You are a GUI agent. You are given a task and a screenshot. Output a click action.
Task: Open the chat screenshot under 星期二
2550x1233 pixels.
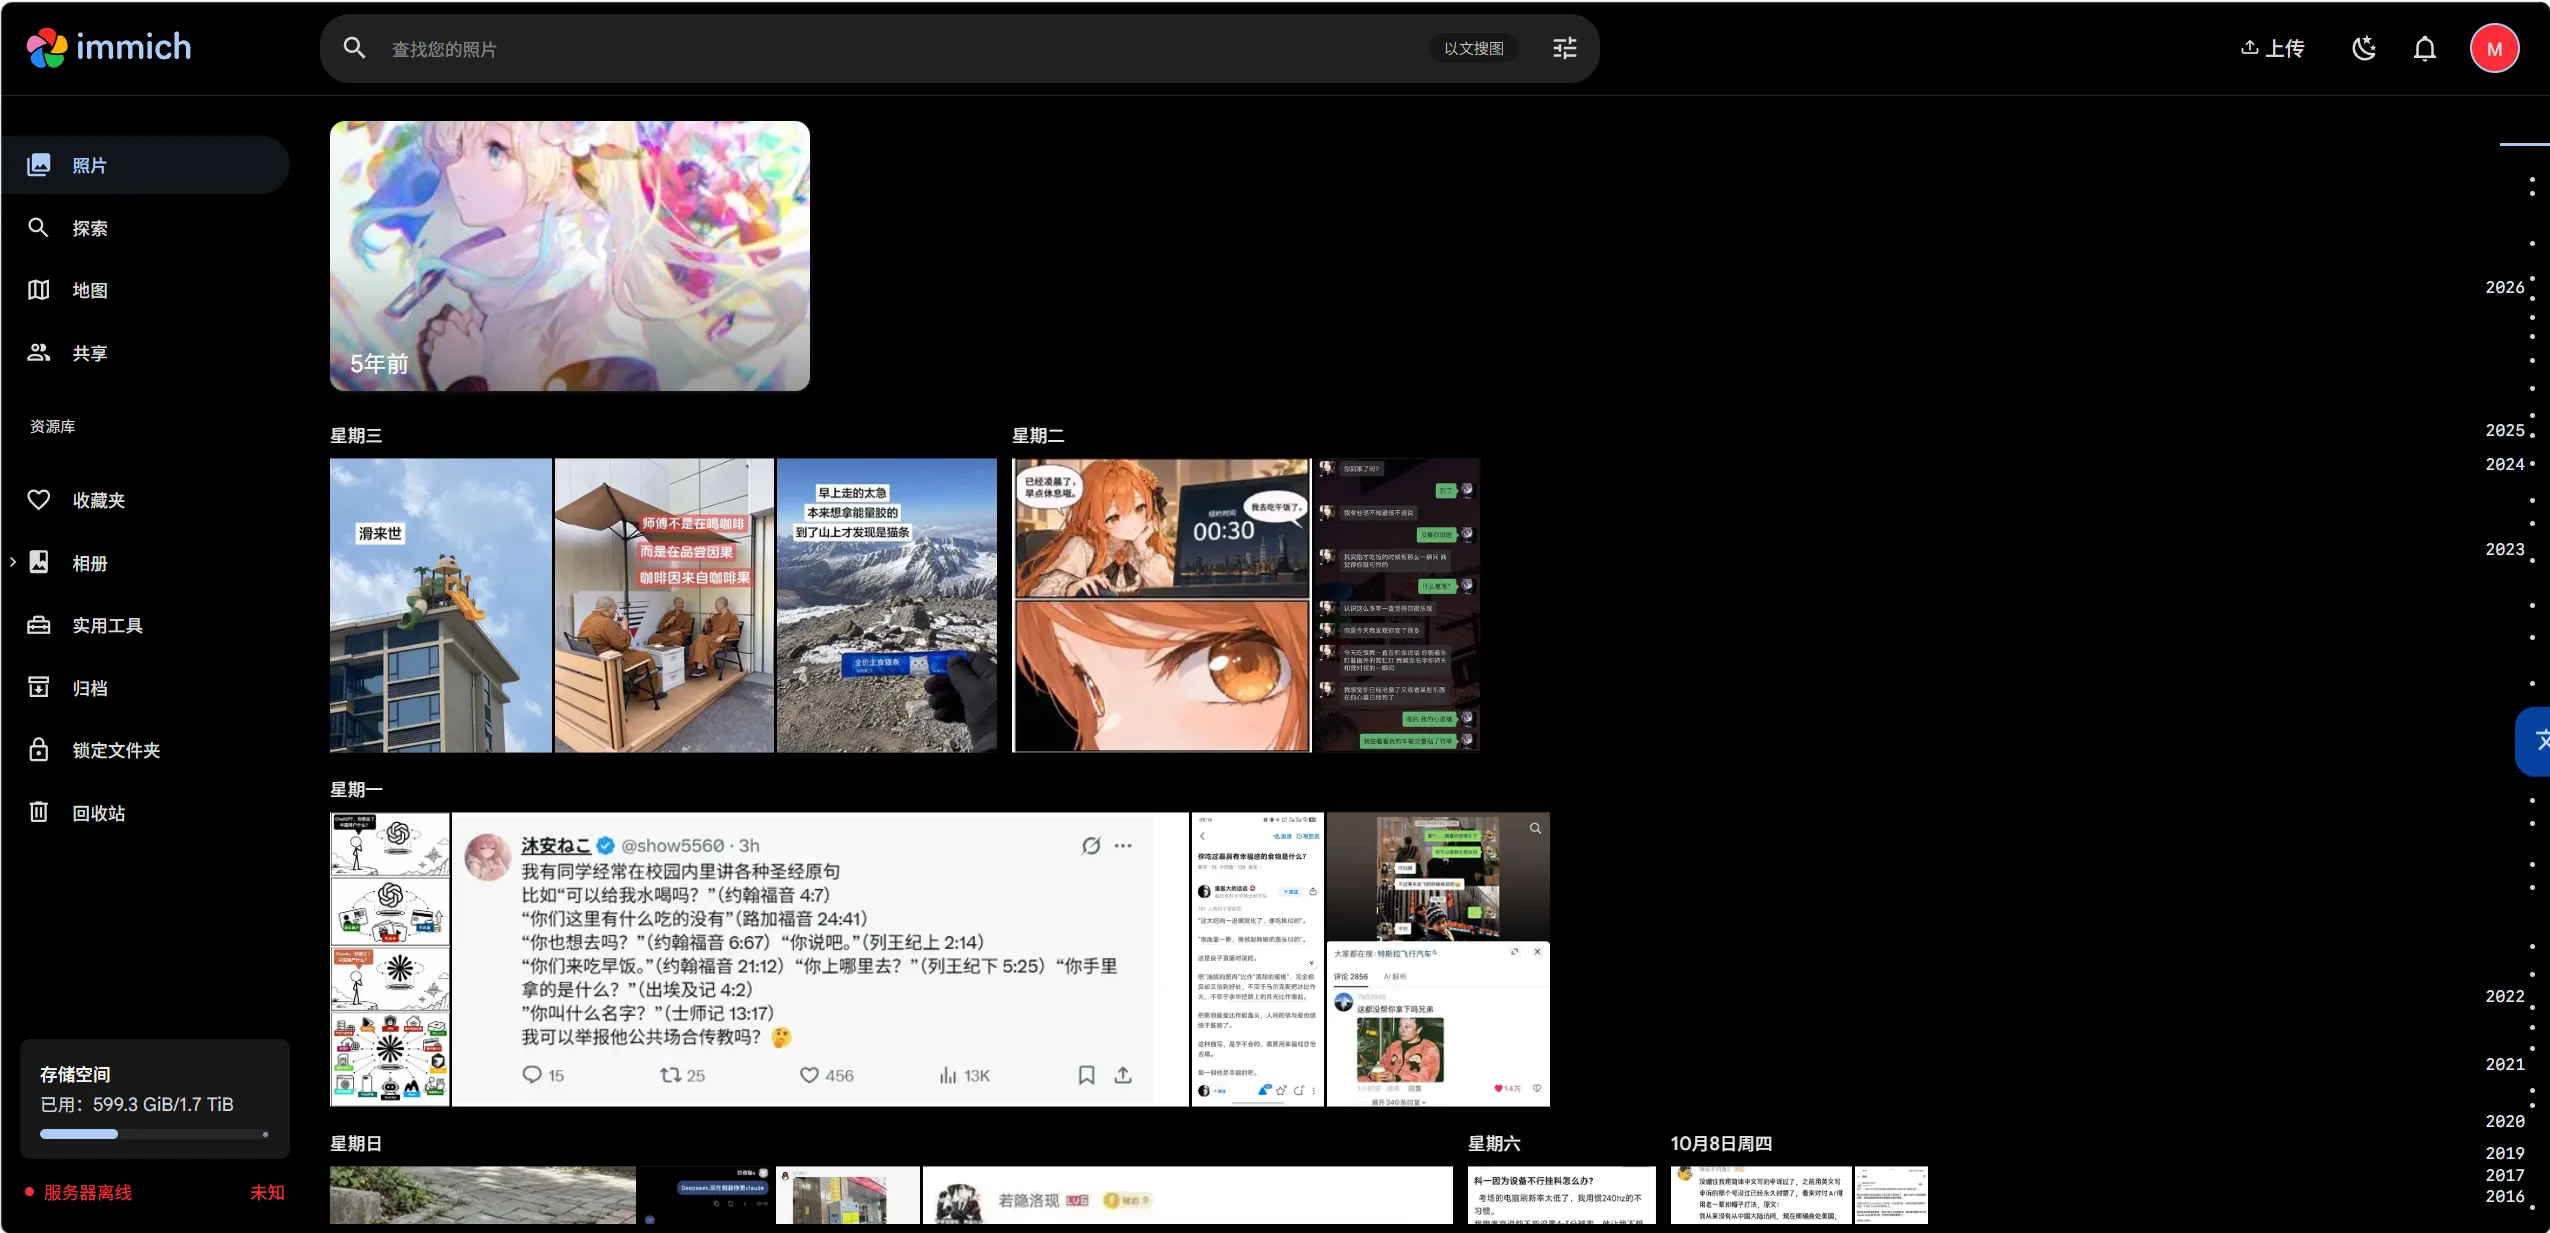pos(1397,605)
